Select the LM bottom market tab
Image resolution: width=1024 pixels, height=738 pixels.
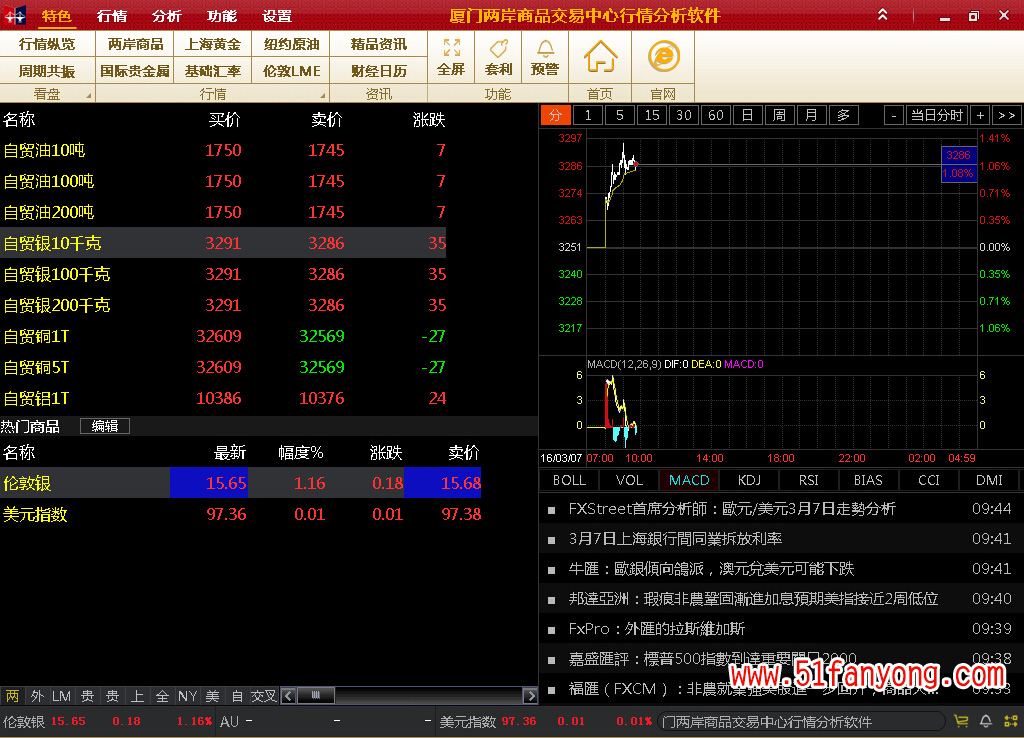click(61, 696)
